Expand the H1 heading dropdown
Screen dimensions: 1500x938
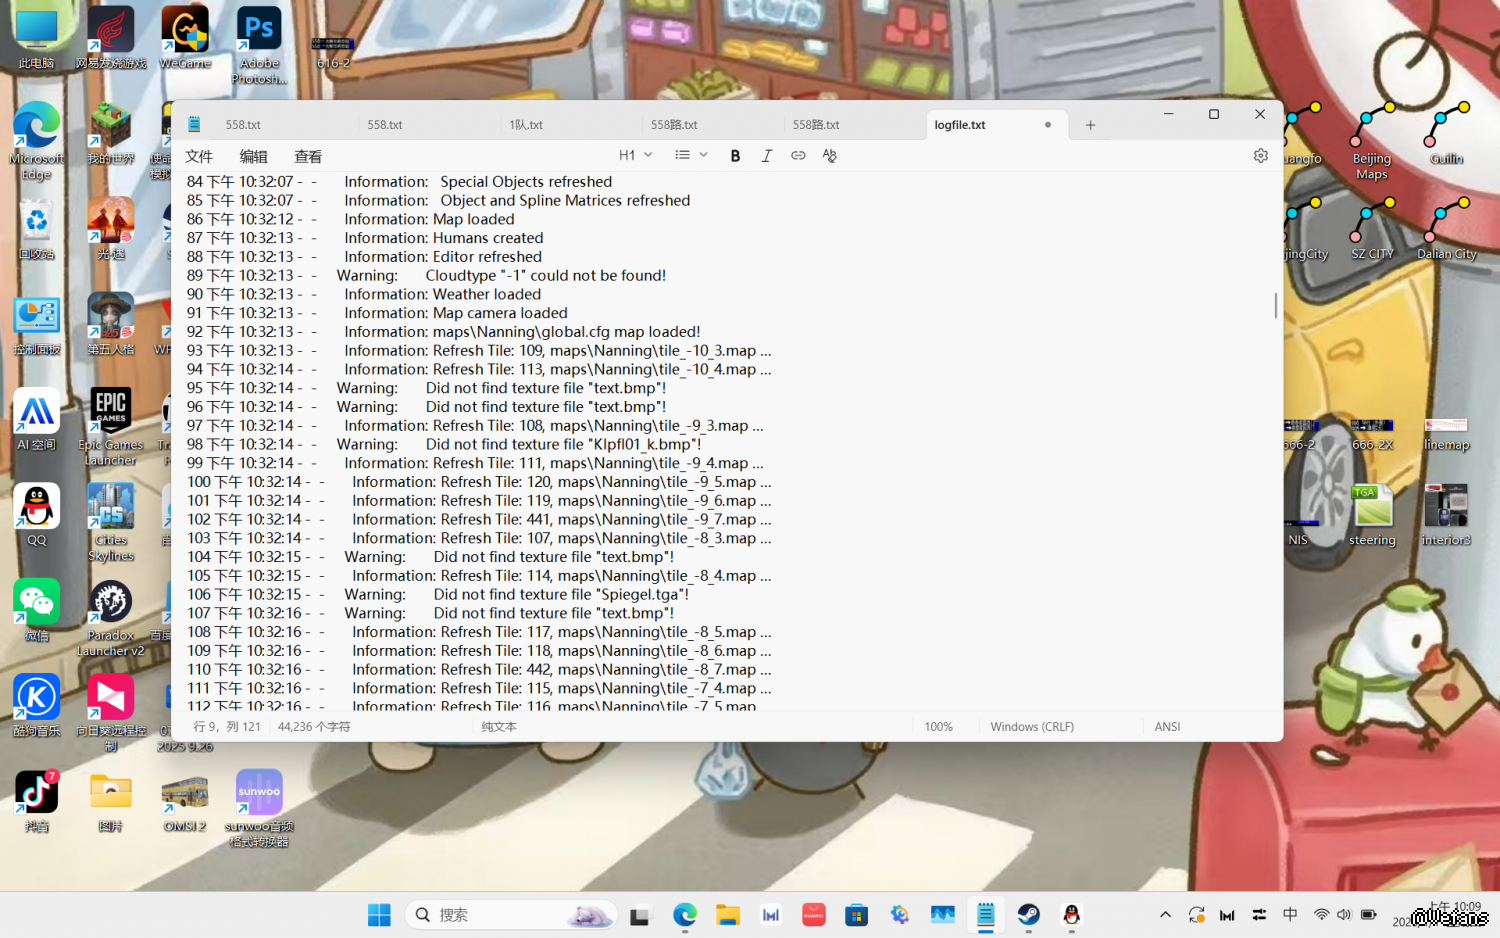point(635,156)
